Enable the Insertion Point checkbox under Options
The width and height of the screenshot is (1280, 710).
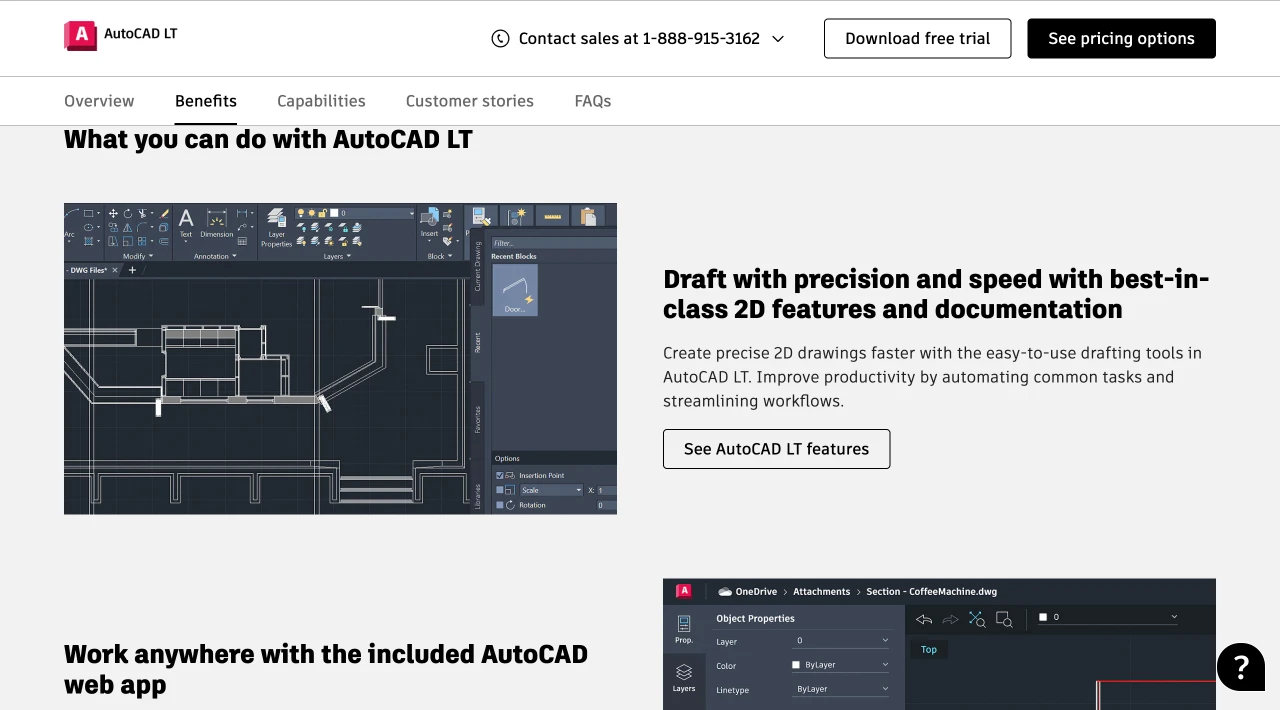point(499,475)
